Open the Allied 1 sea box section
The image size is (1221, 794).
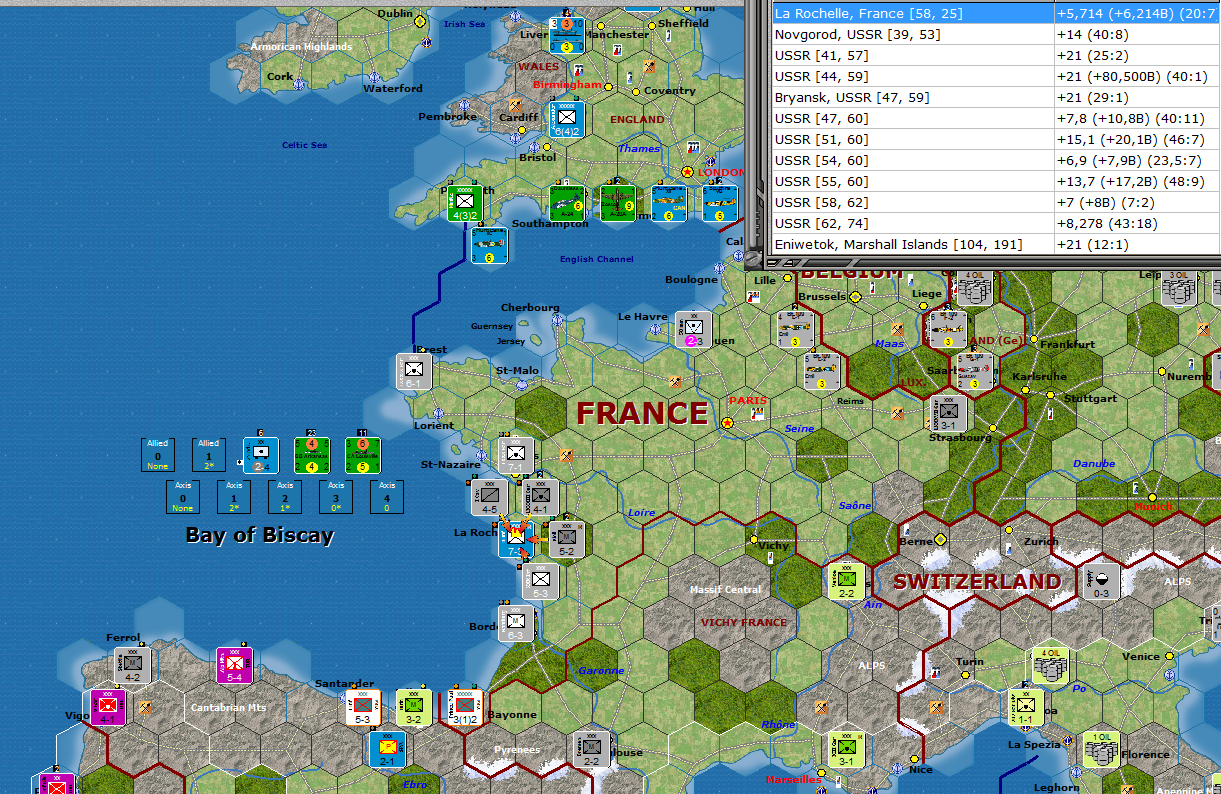(x=208, y=455)
